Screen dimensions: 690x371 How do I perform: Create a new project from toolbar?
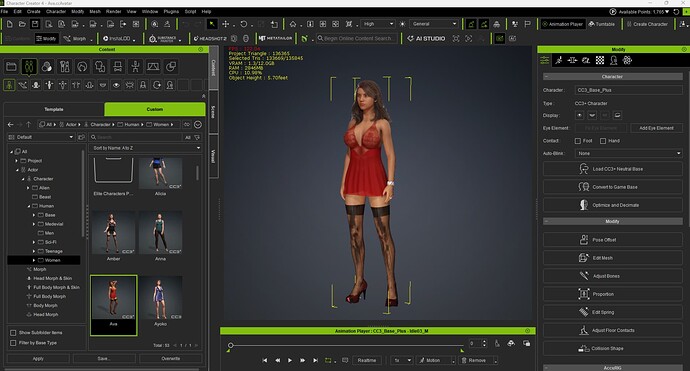tap(10, 24)
